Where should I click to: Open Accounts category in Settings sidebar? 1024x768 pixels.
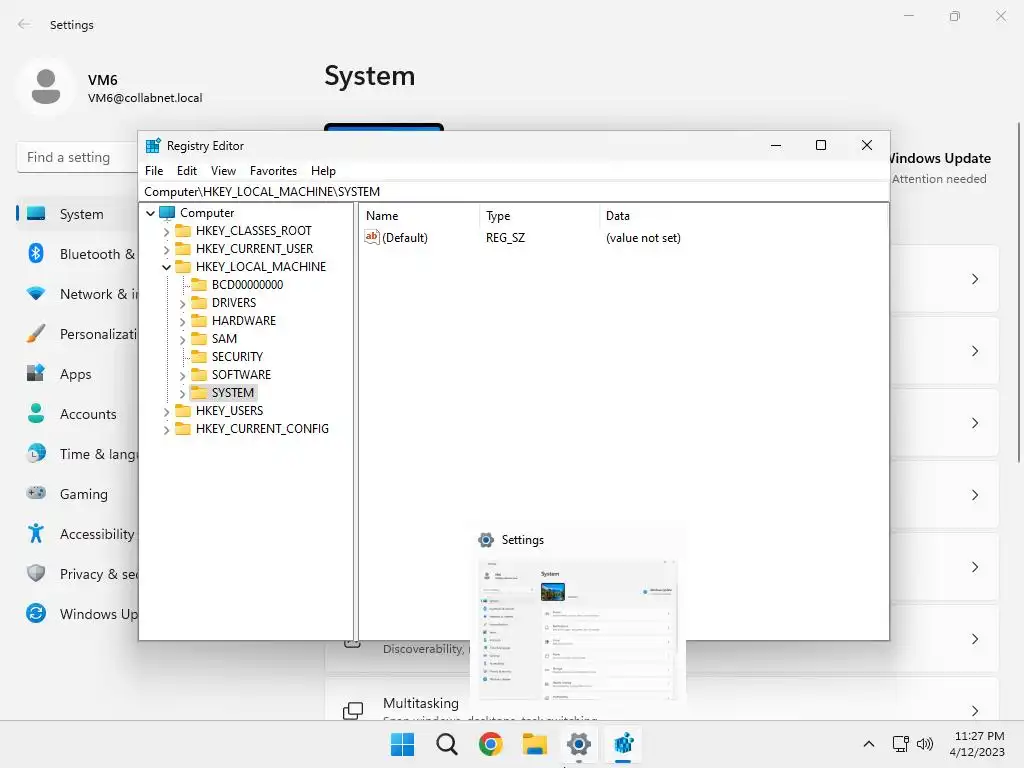coord(77,414)
